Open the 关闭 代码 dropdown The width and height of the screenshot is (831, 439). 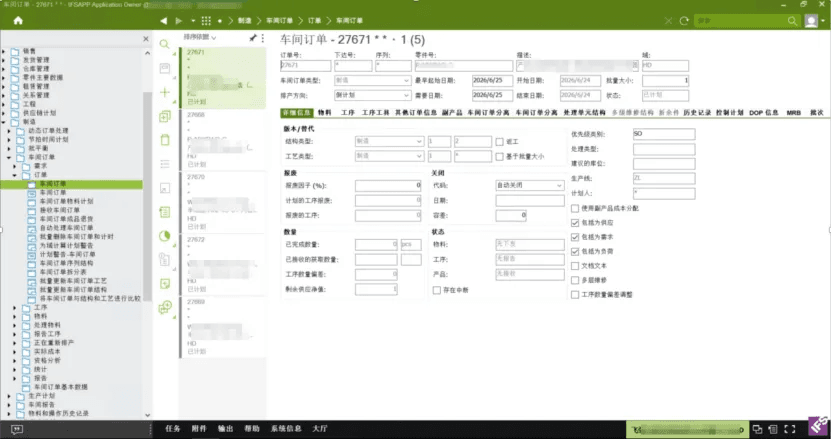click(529, 186)
